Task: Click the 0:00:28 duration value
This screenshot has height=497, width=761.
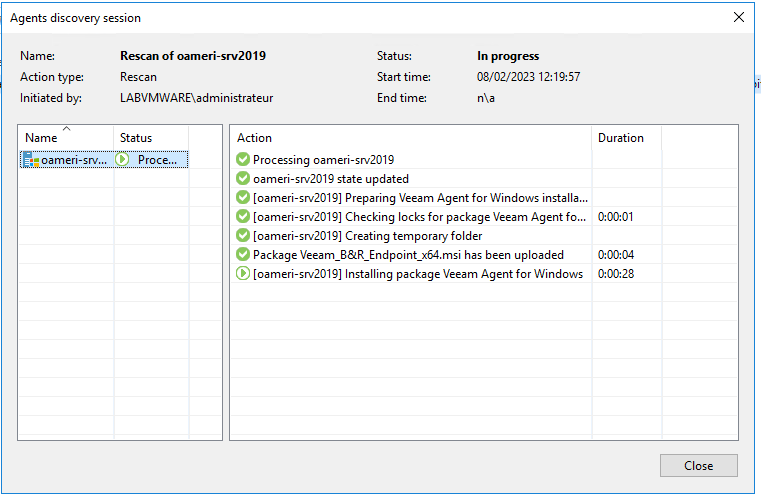Action: [615, 273]
